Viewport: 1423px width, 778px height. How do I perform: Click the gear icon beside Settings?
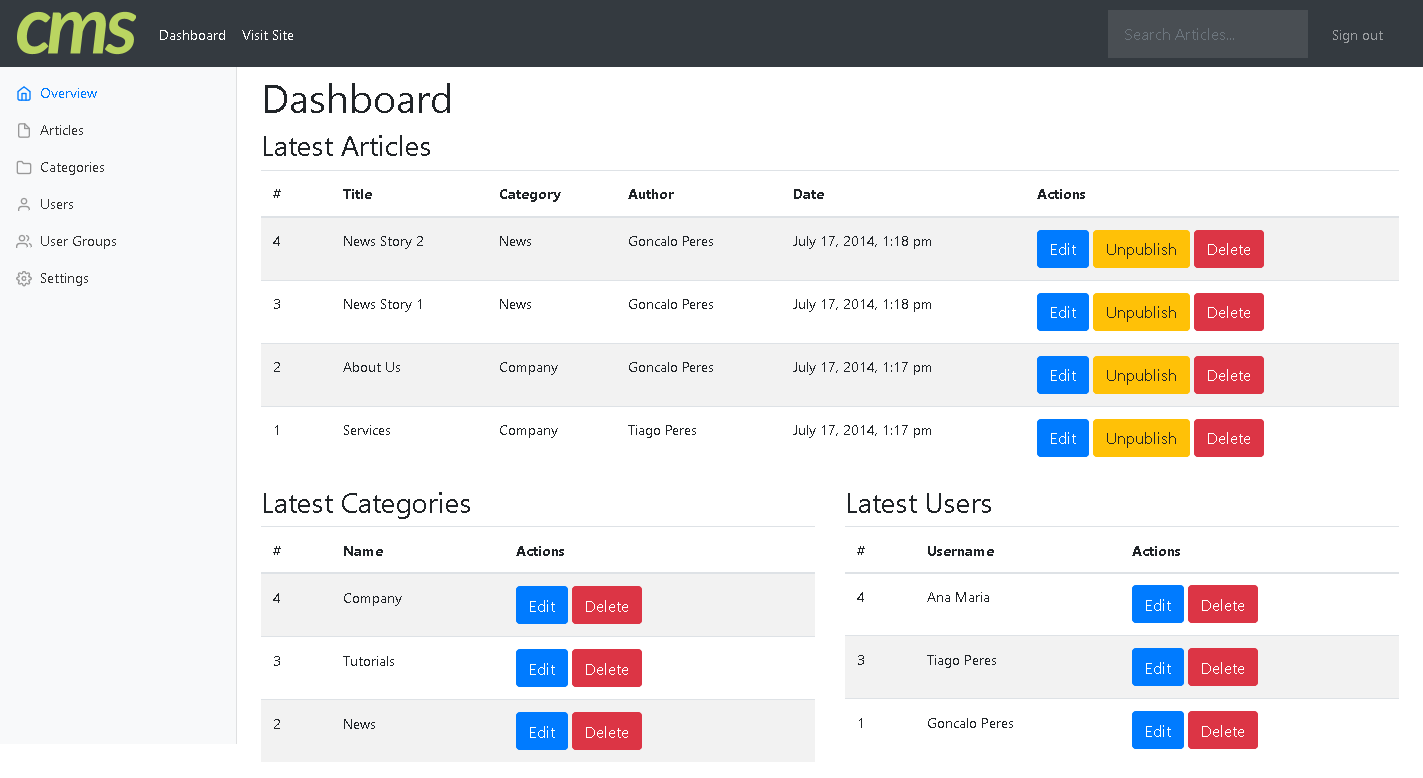point(24,279)
